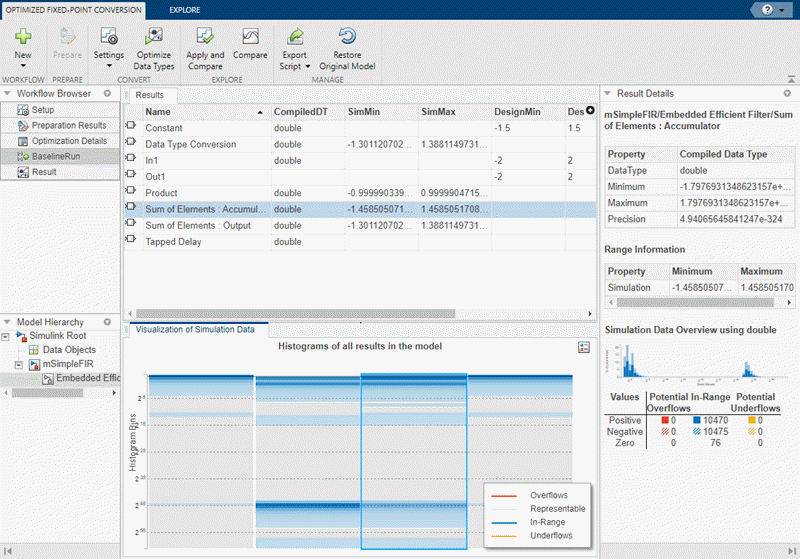Click Apply and Compare icon
This screenshot has height=559, width=800.
click(x=205, y=36)
